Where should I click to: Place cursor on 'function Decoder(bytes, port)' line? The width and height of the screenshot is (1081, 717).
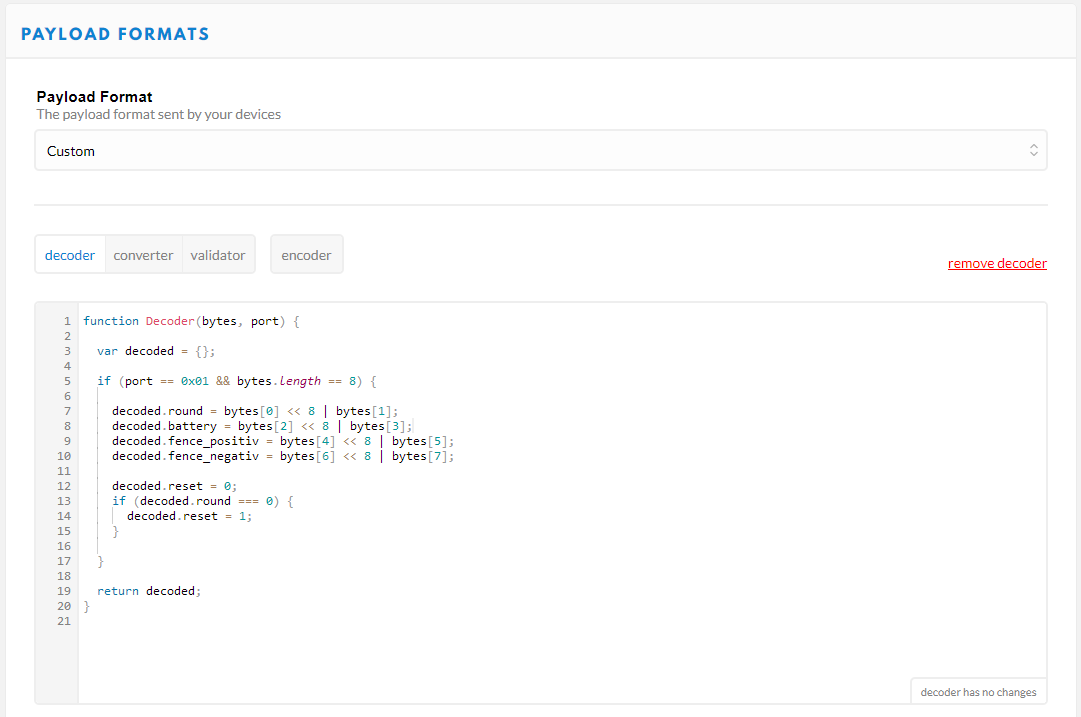point(190,321)
